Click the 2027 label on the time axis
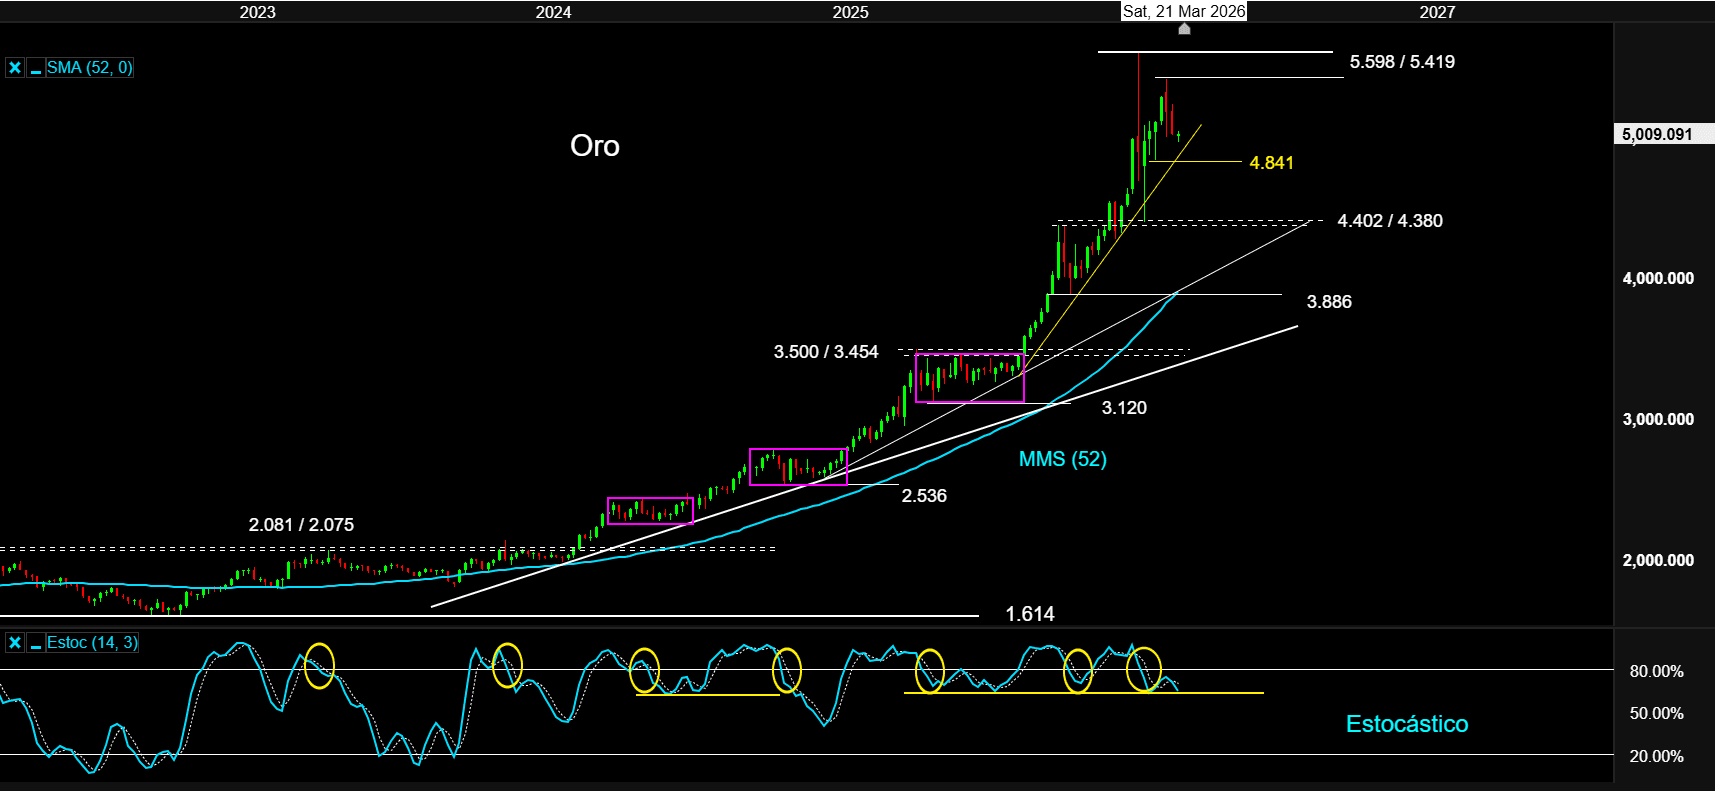This screenshot has height=791, width=1715. (x=1437, y=12)
